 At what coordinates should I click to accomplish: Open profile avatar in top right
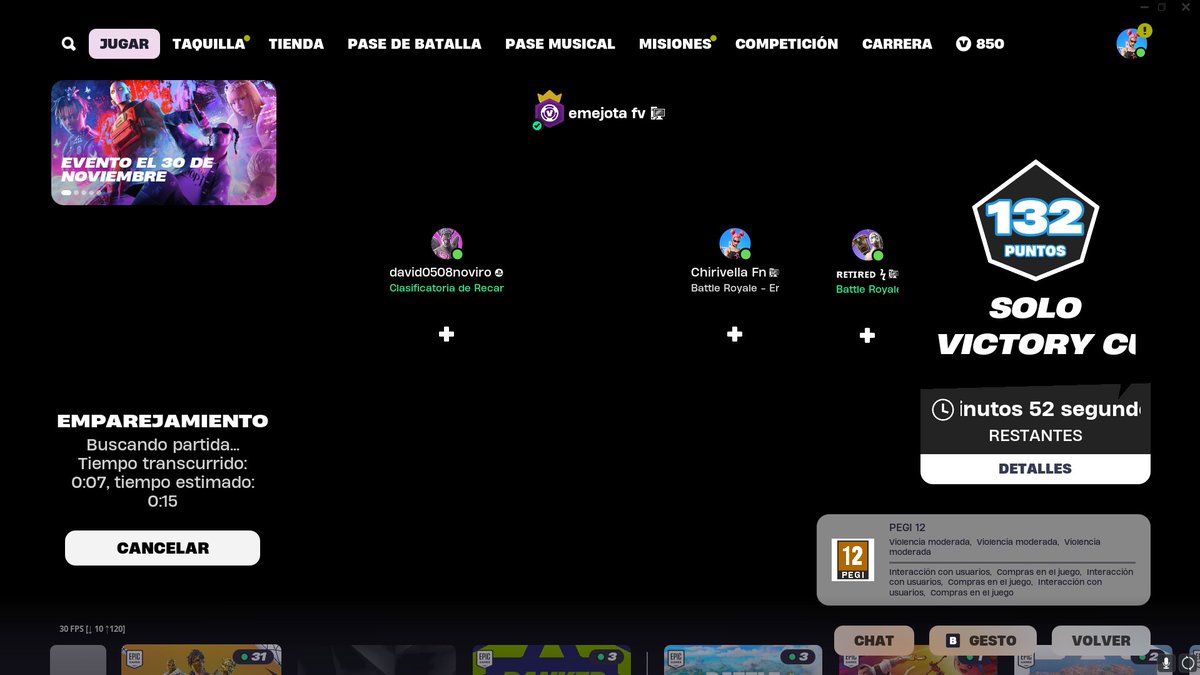pos(1131,43)
